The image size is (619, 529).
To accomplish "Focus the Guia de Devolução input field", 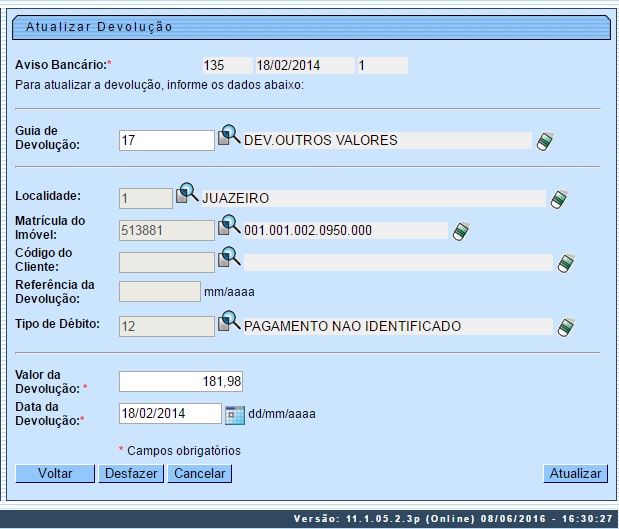I will (x=166, y=141).
